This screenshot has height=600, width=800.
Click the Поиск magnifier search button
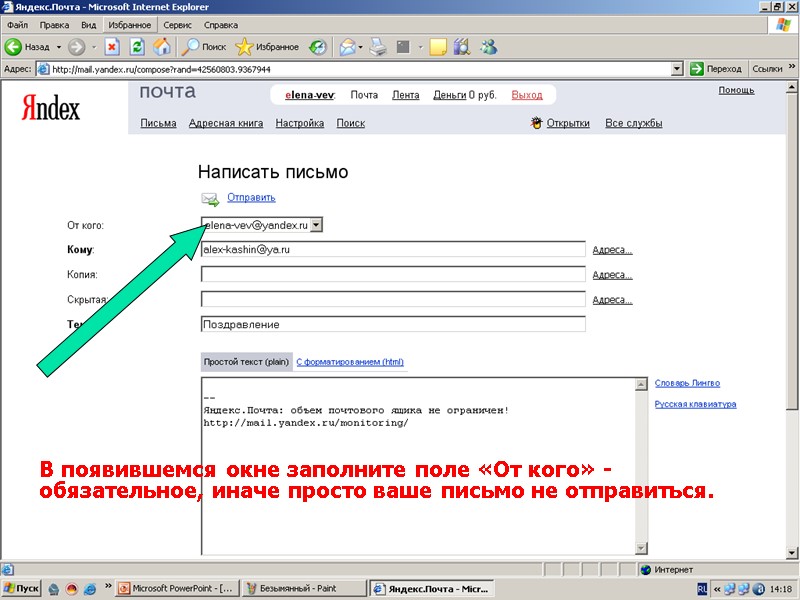pyautogui.click(x=204, y=47)
